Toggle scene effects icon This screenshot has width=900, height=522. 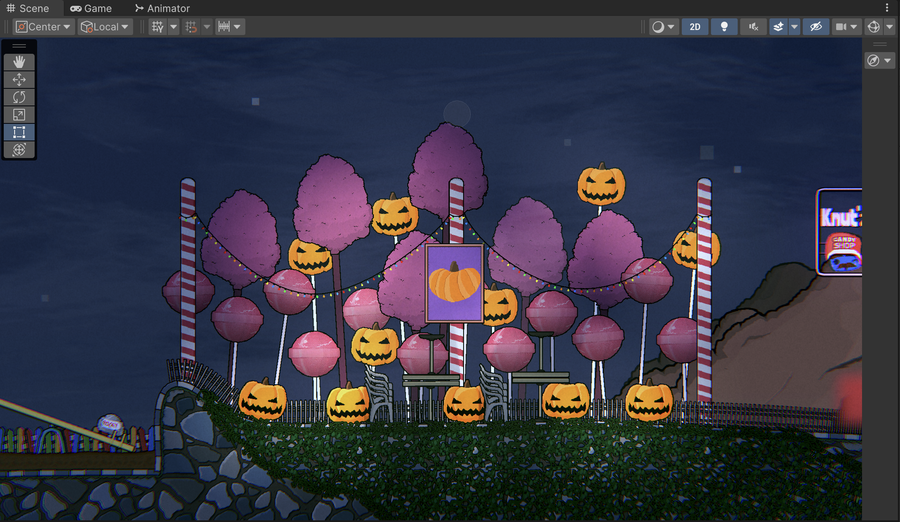pos(778,26)
